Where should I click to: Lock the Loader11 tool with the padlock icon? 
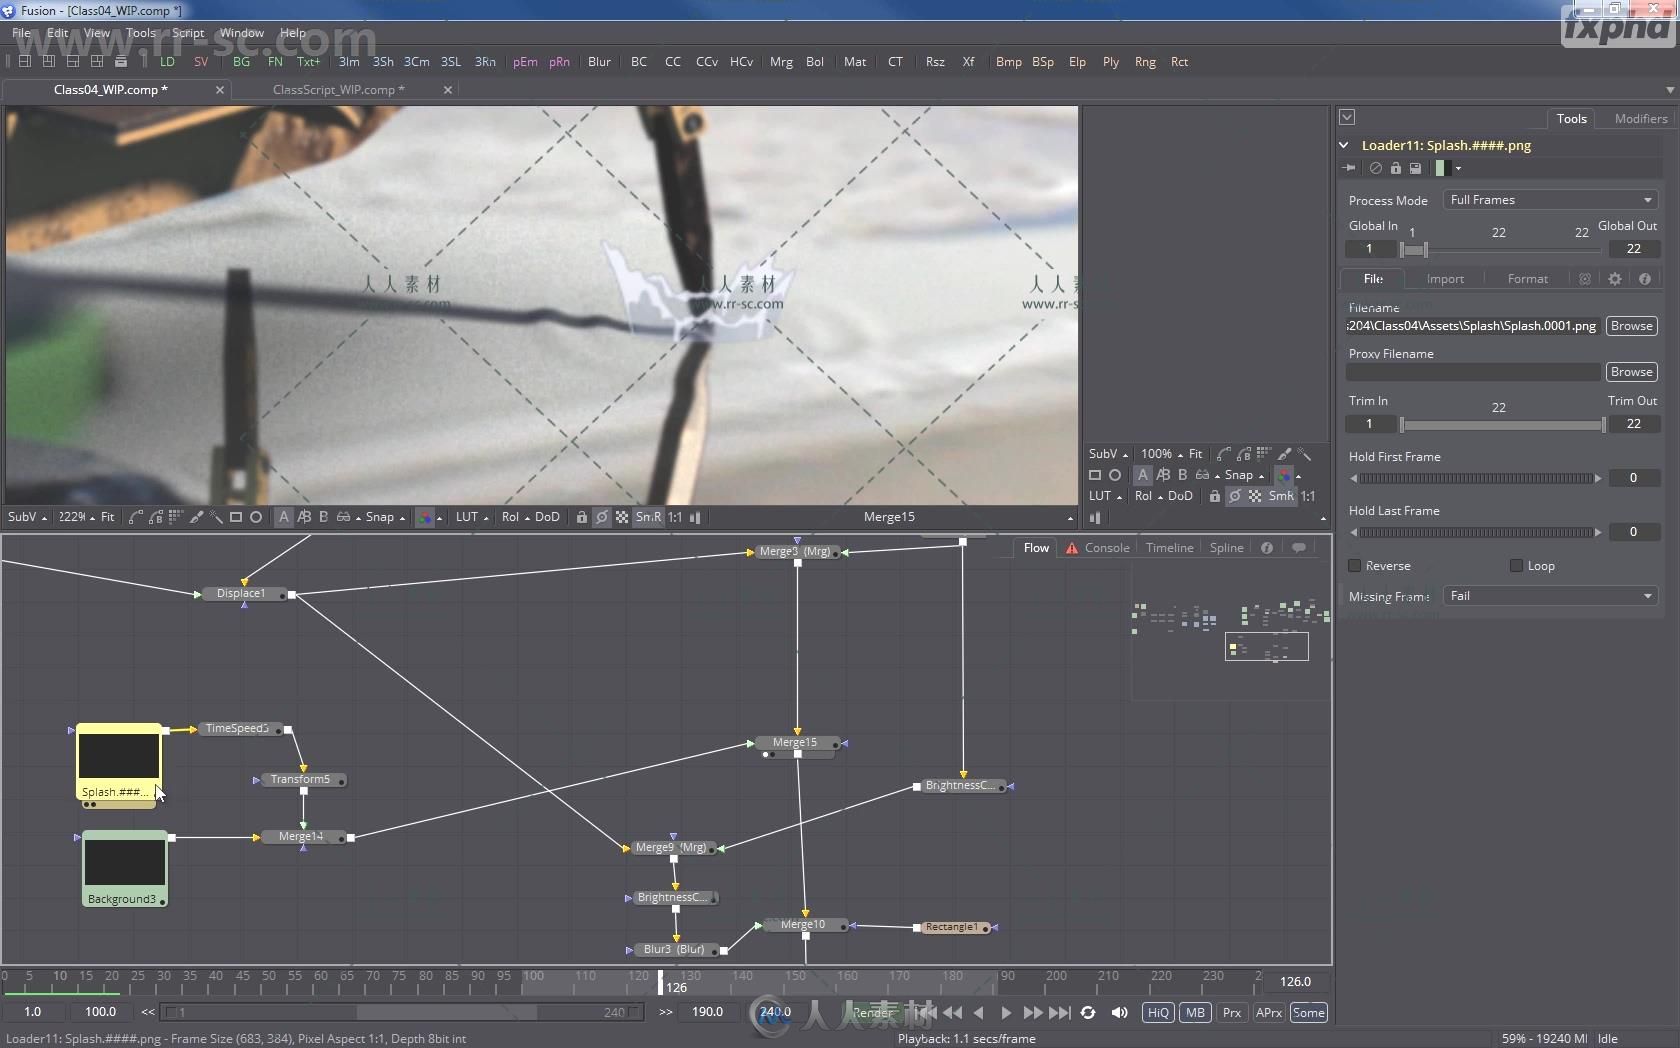click(x=1396, y=168)
